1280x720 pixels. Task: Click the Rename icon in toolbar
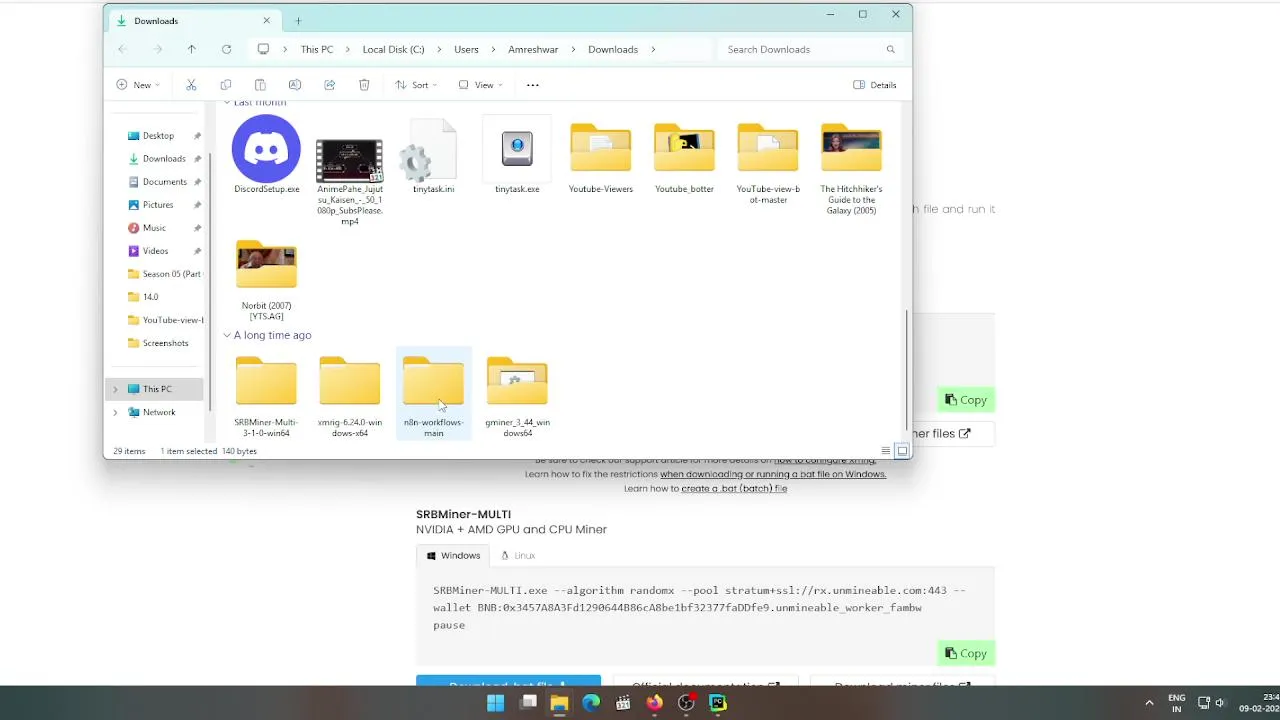(x=295, y=85)
